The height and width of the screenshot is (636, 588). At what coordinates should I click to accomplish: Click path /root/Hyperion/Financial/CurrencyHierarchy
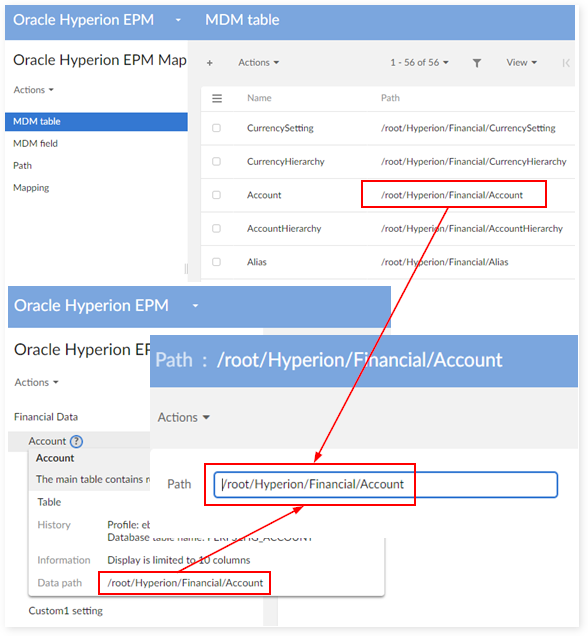pos(473,161)
